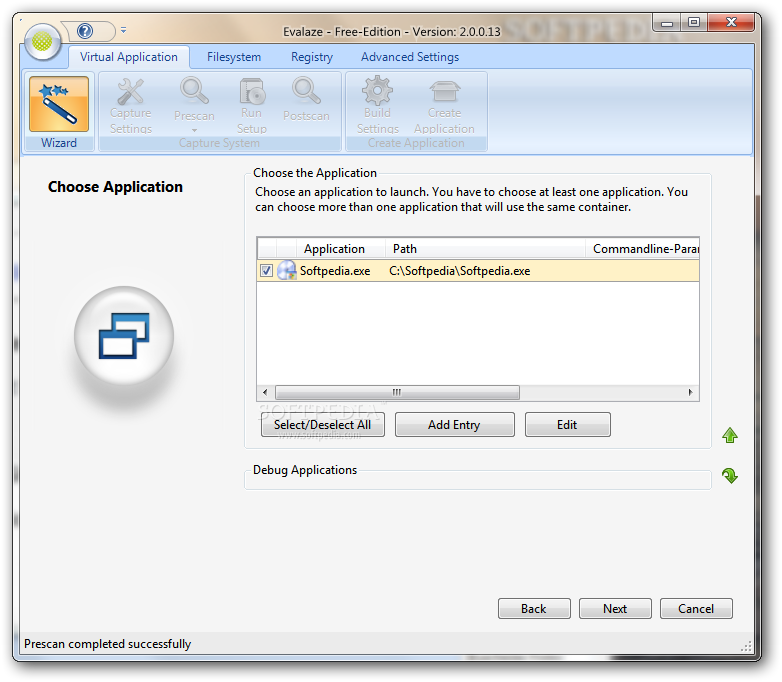Open the round application menu orb

[42, 41]
